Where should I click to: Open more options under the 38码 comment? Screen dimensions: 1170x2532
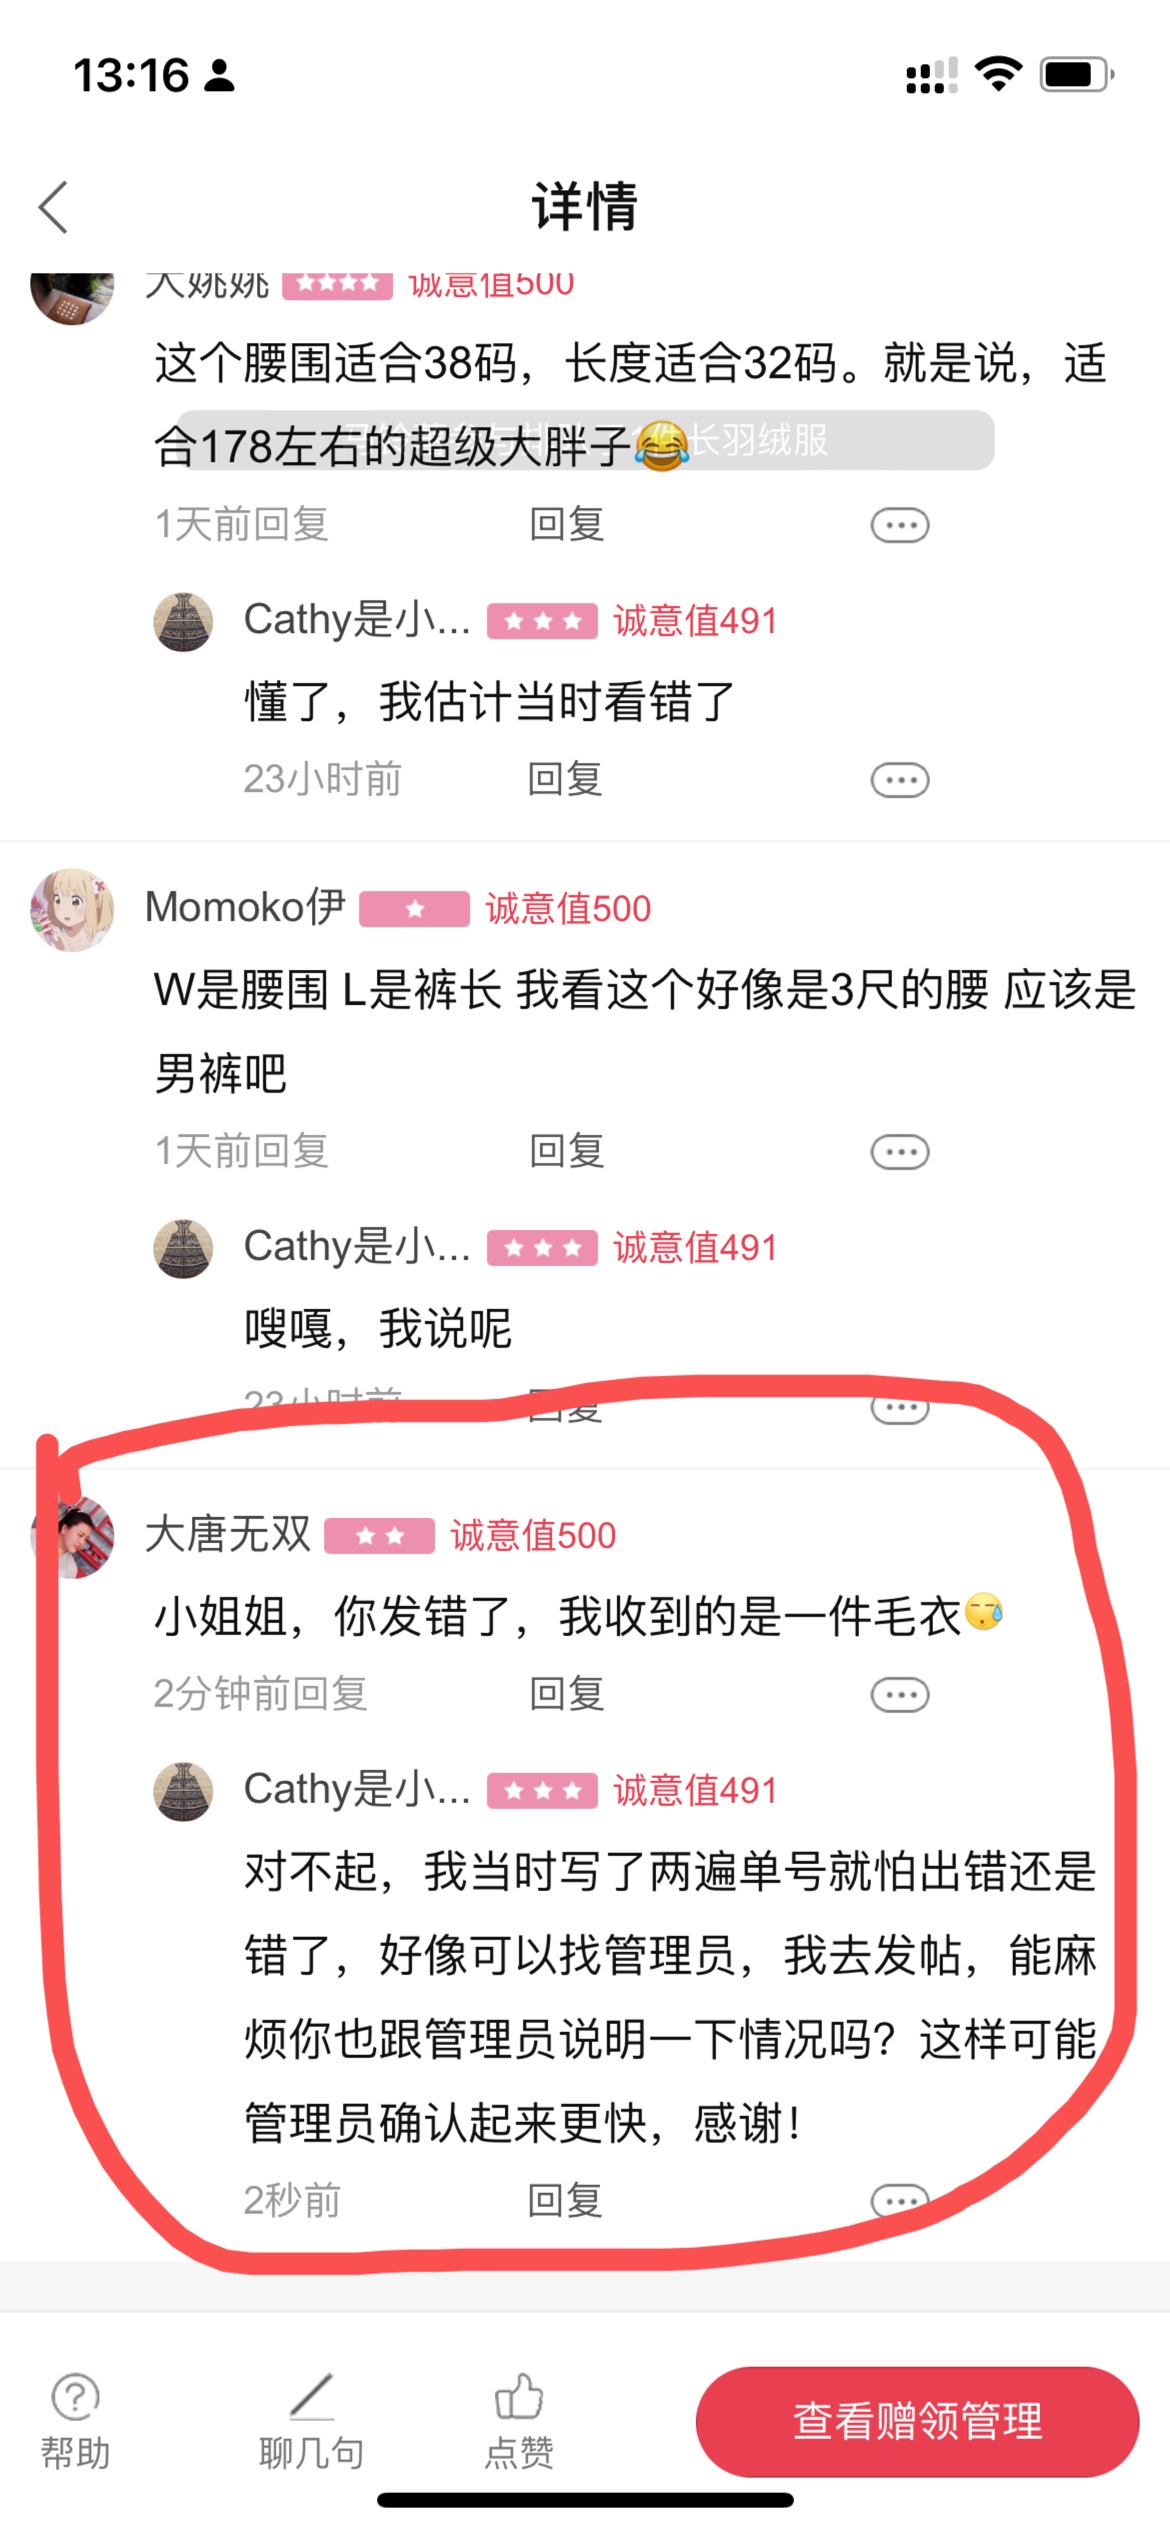click(x=900, y=525)
